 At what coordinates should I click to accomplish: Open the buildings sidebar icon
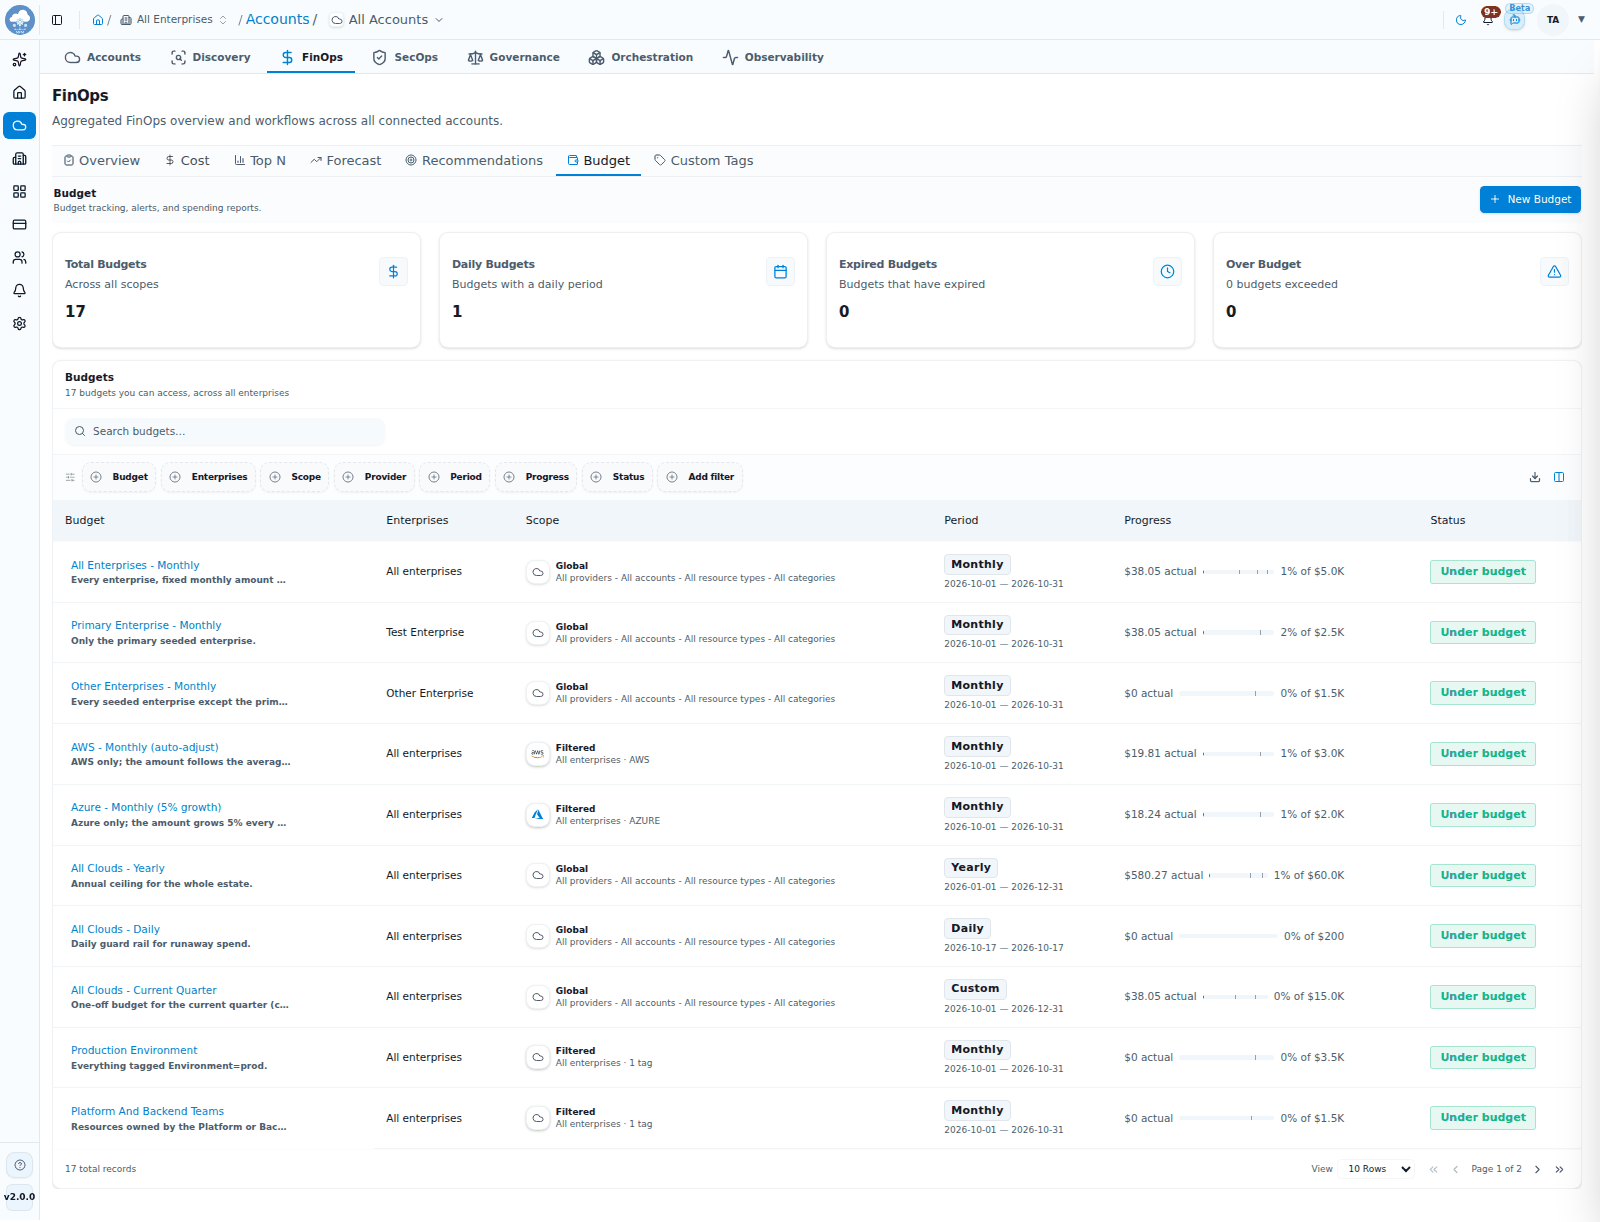click(x=19, y=159)
